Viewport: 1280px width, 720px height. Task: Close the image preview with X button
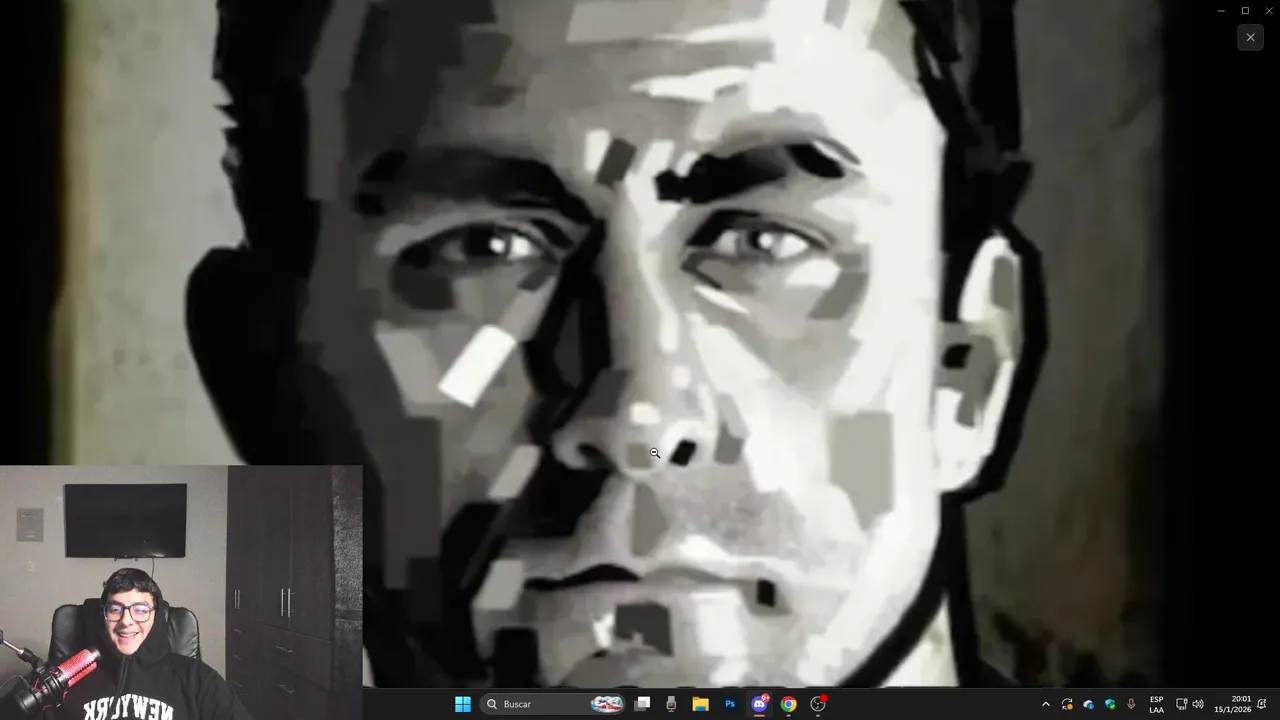pos(1250,37)
